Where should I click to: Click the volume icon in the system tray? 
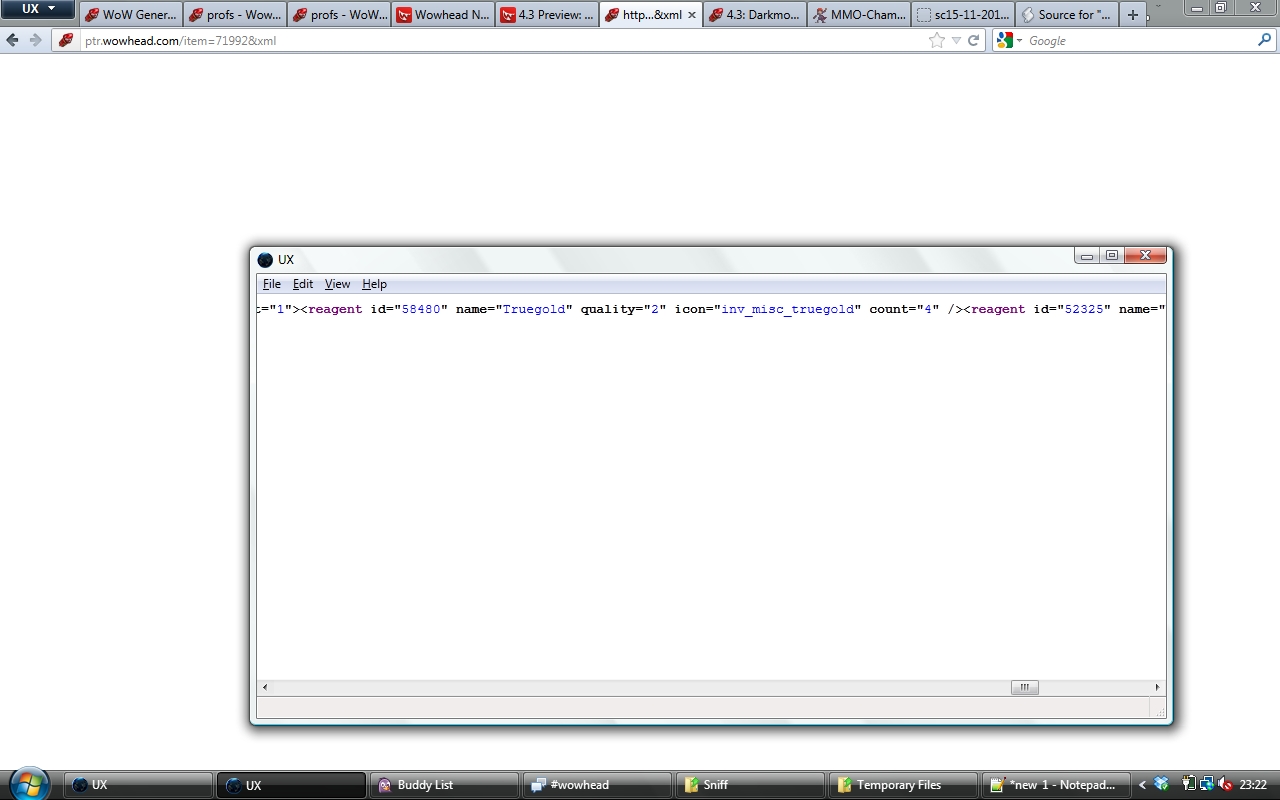(1225, 785)
